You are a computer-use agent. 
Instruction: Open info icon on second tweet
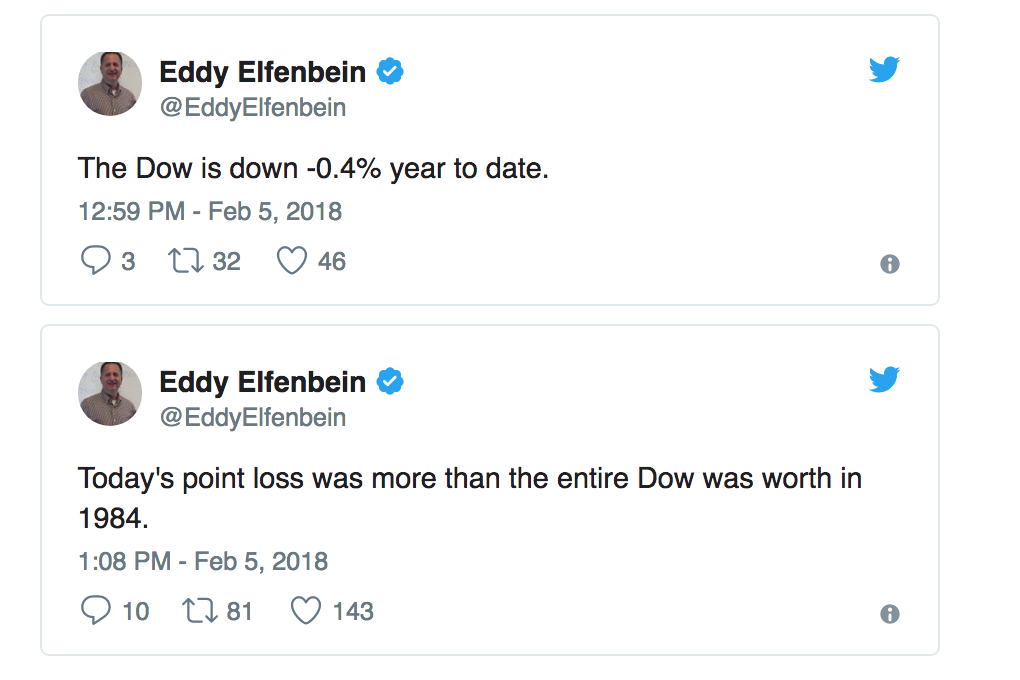coord(889,614)
